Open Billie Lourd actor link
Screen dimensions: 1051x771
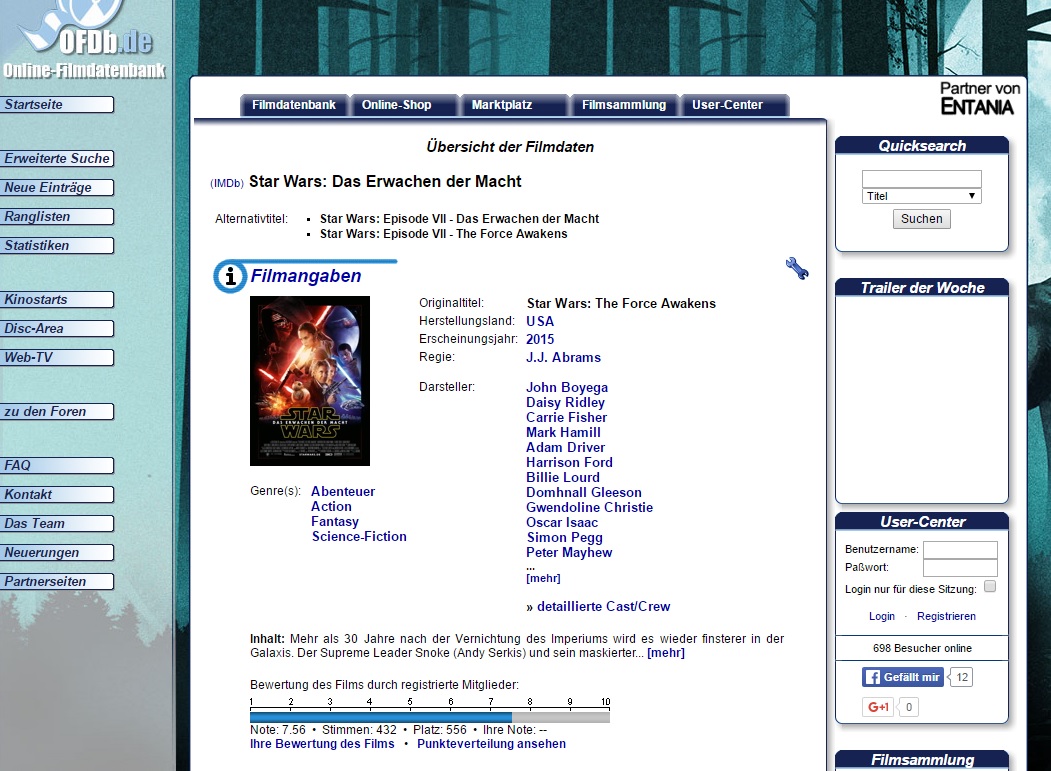(x=563, y=477)
